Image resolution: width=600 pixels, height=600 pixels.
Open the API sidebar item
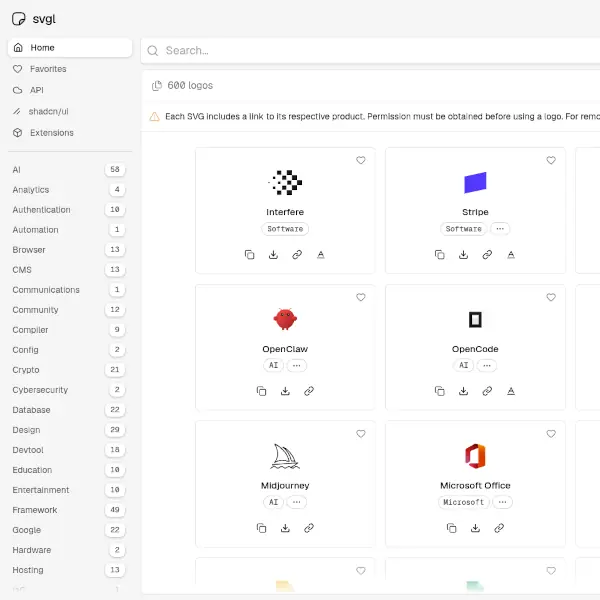point(70,90)
